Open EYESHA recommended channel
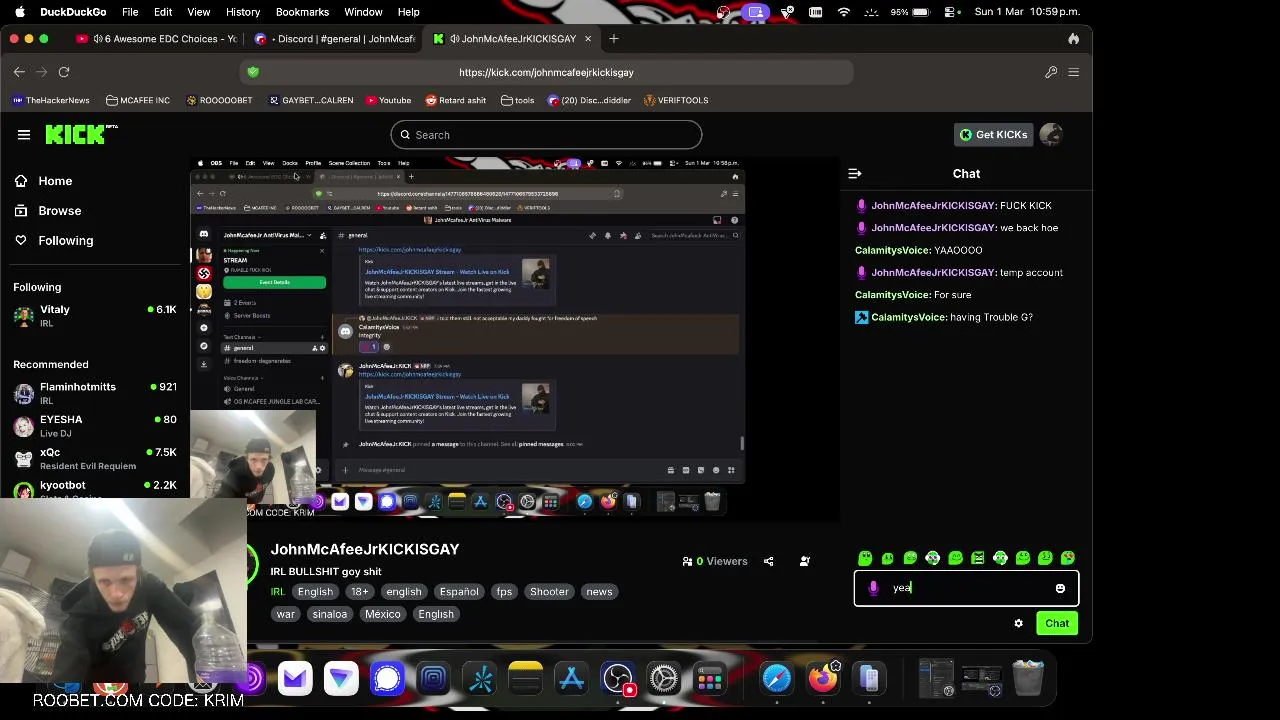 coord(95,426)
